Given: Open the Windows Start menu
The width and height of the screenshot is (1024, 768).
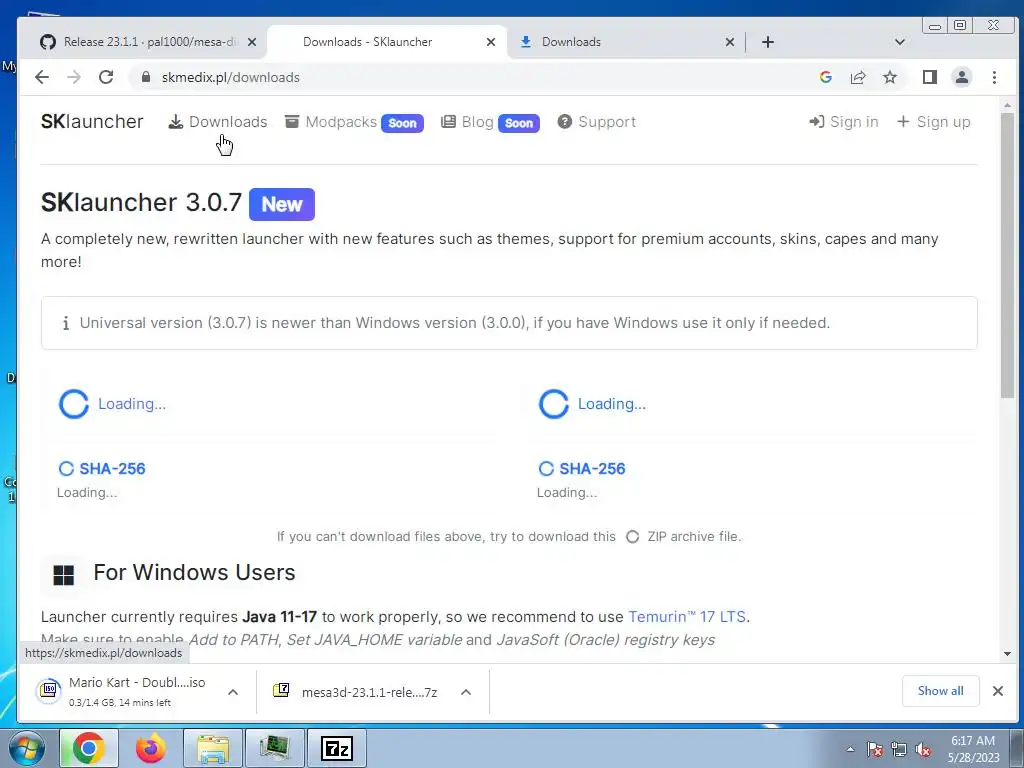Looking at the screenshot, I should coord(26,748).
